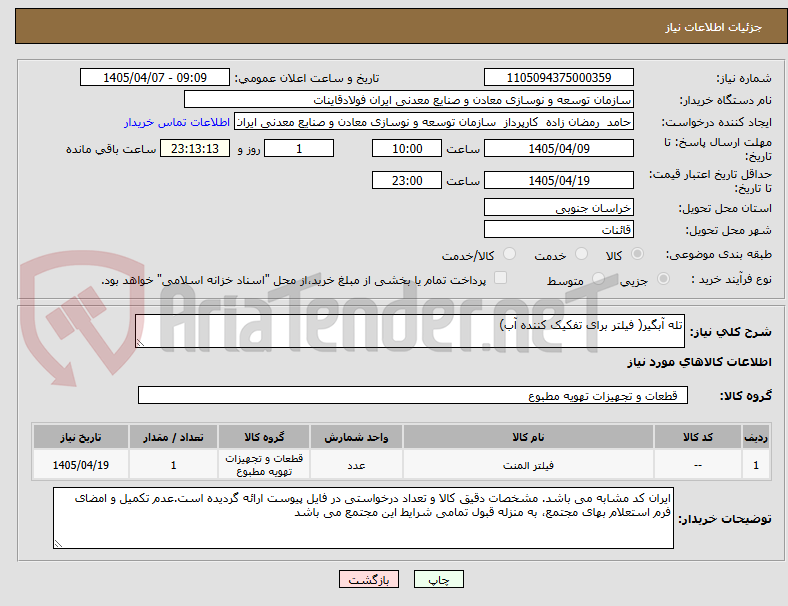This screenshot has height=606, width=788.
Task: Click the 1405/04/19 date cell in table
Action: 81,465
